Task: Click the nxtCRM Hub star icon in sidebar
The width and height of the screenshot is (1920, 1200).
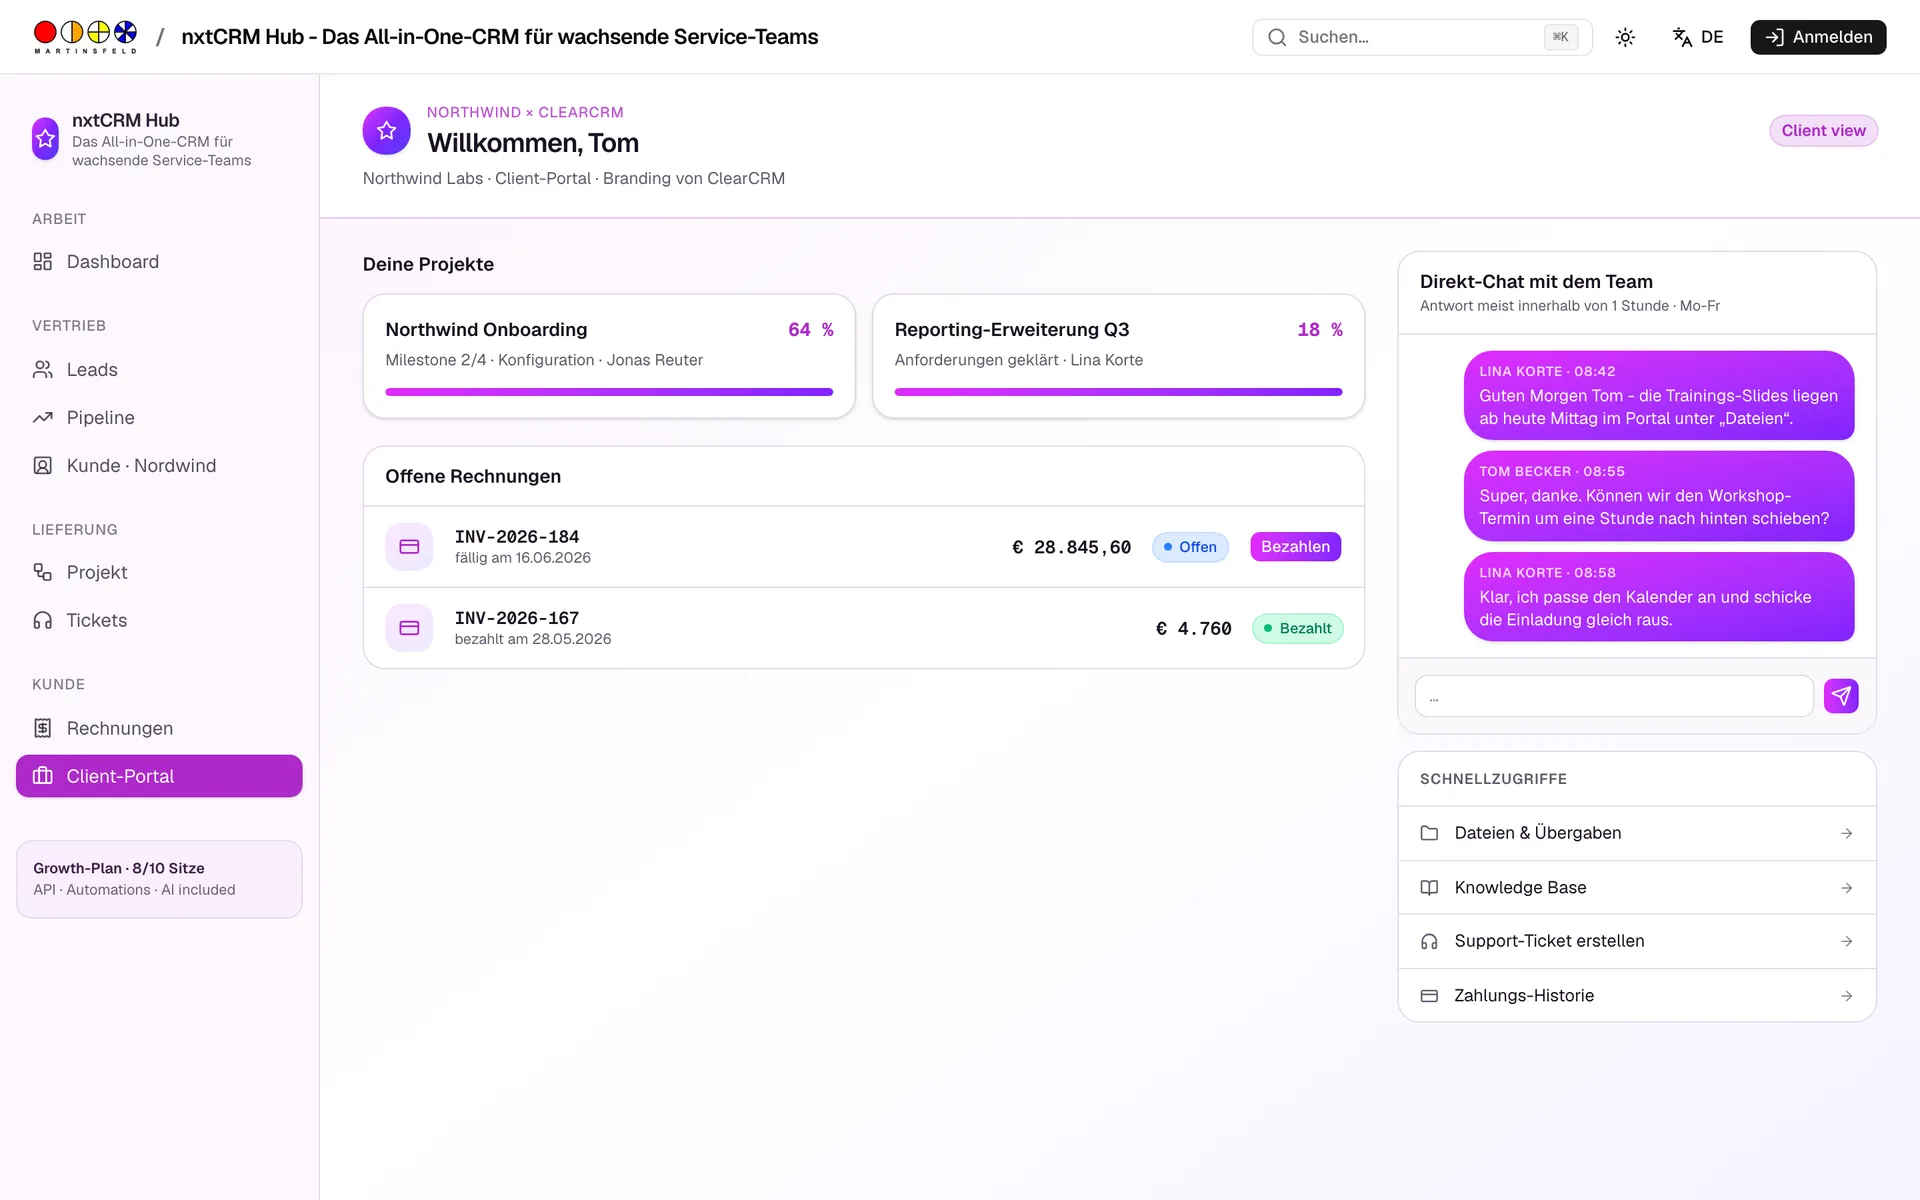Action: [x=45, y=139]
